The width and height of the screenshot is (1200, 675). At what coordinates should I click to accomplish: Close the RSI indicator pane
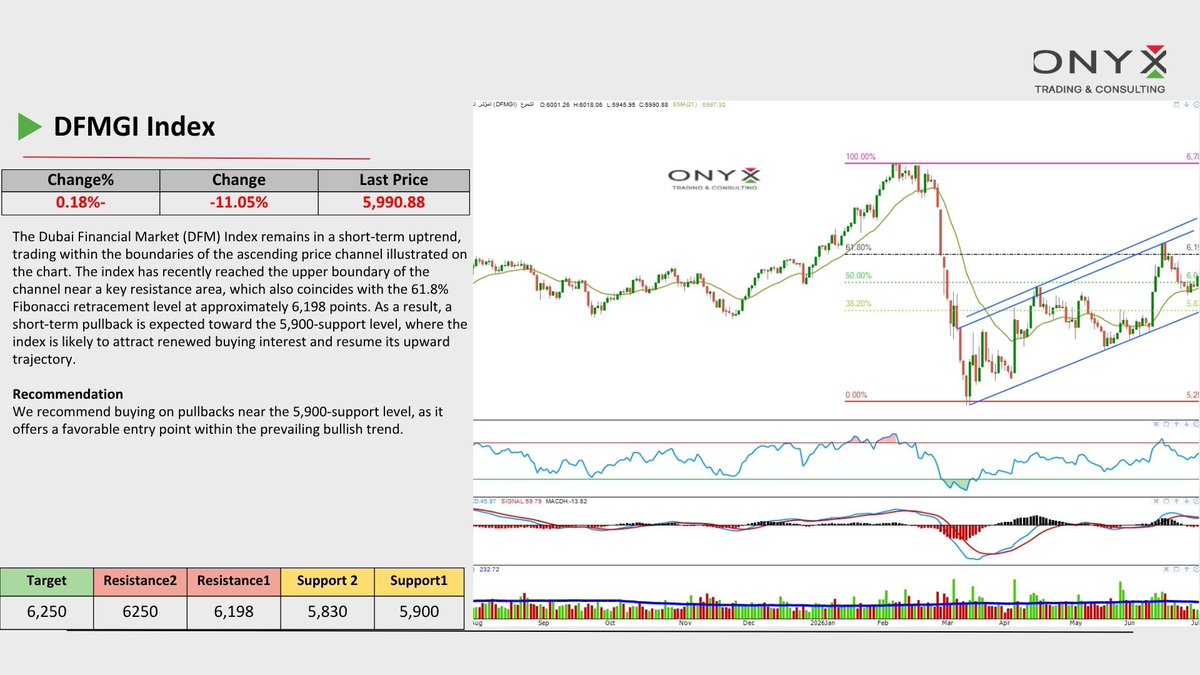(1156, 424)
